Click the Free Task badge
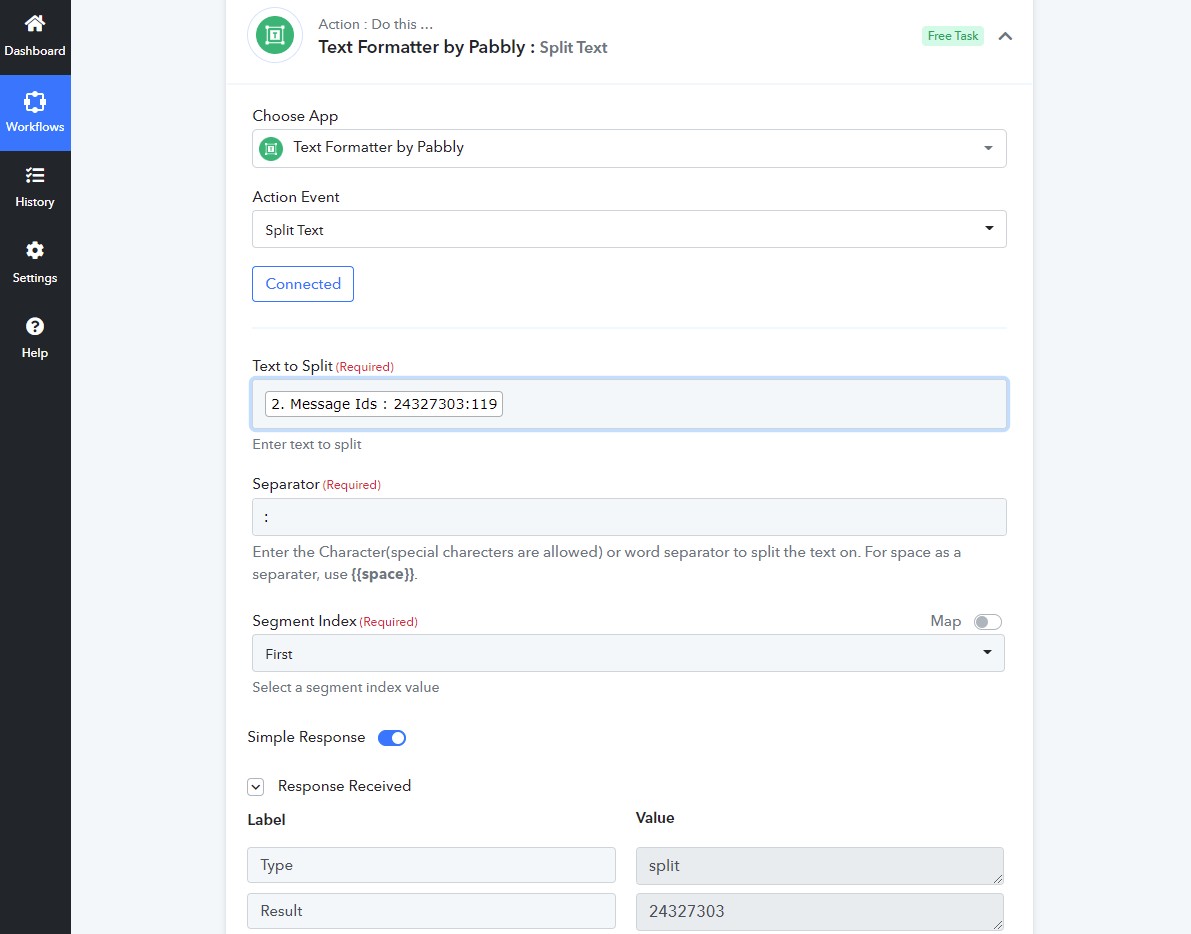 pos(952,36)
